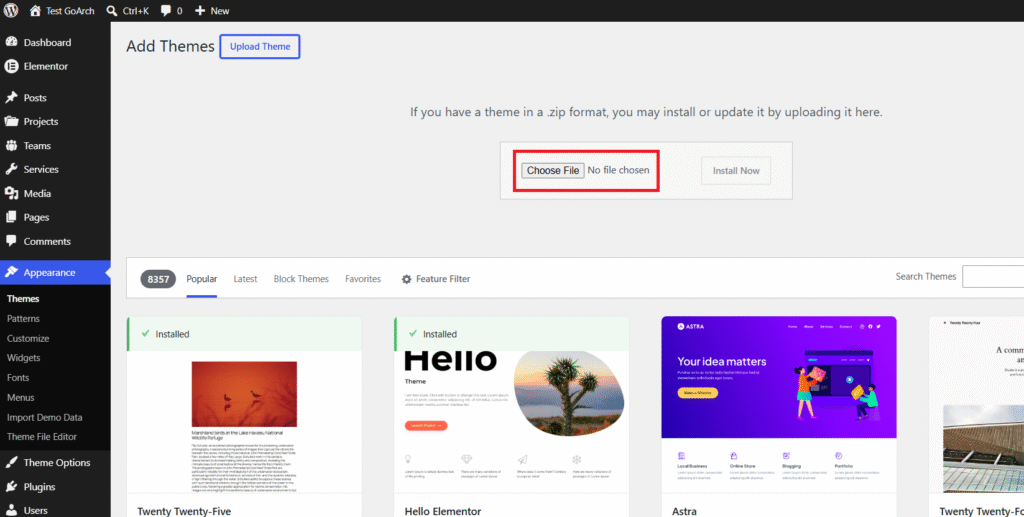
Task: Click the Projects folder icon
Action: pyautogui.click(x=11, y=121)
